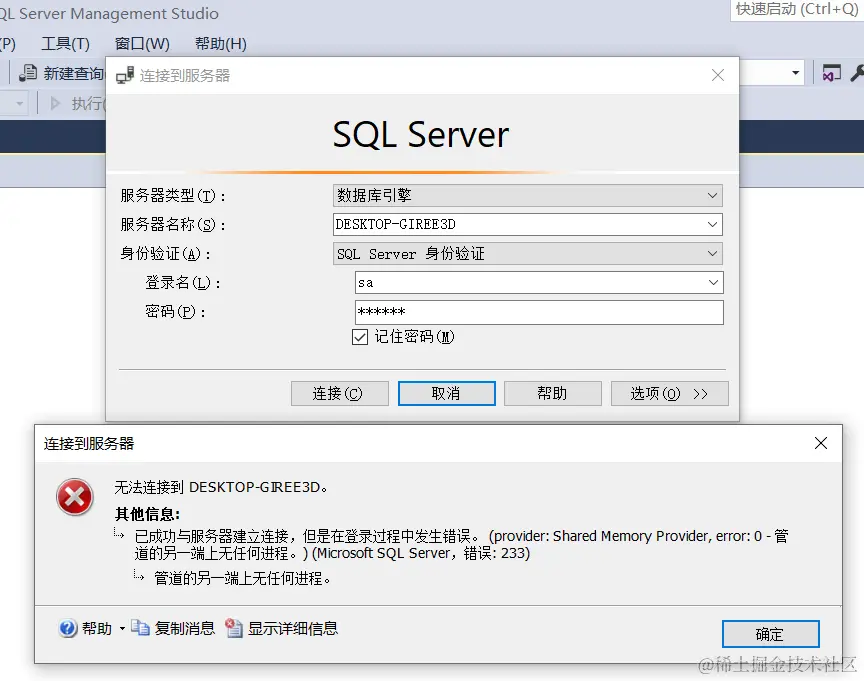Click the Visual Studio window icon in toolbar
Image resolution: width=864 pixels, height=681 pixels.
[x=831, y=73]
